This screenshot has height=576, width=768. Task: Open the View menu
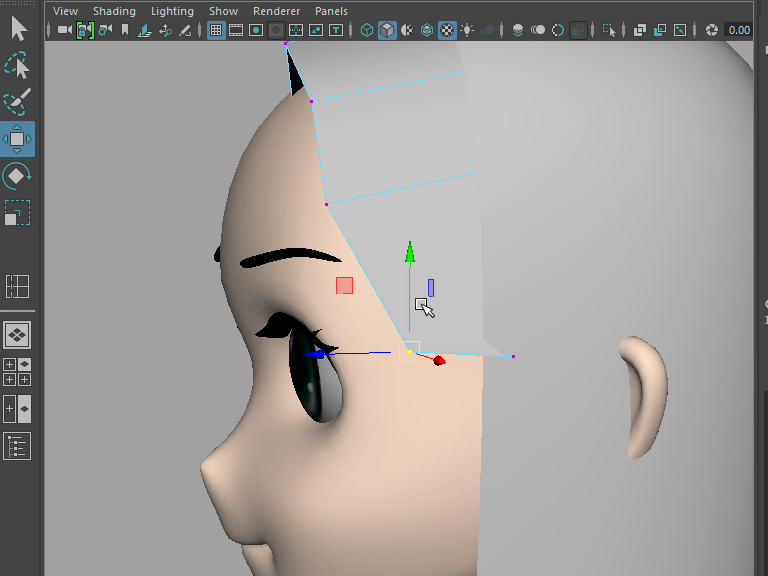click(65, 11)
